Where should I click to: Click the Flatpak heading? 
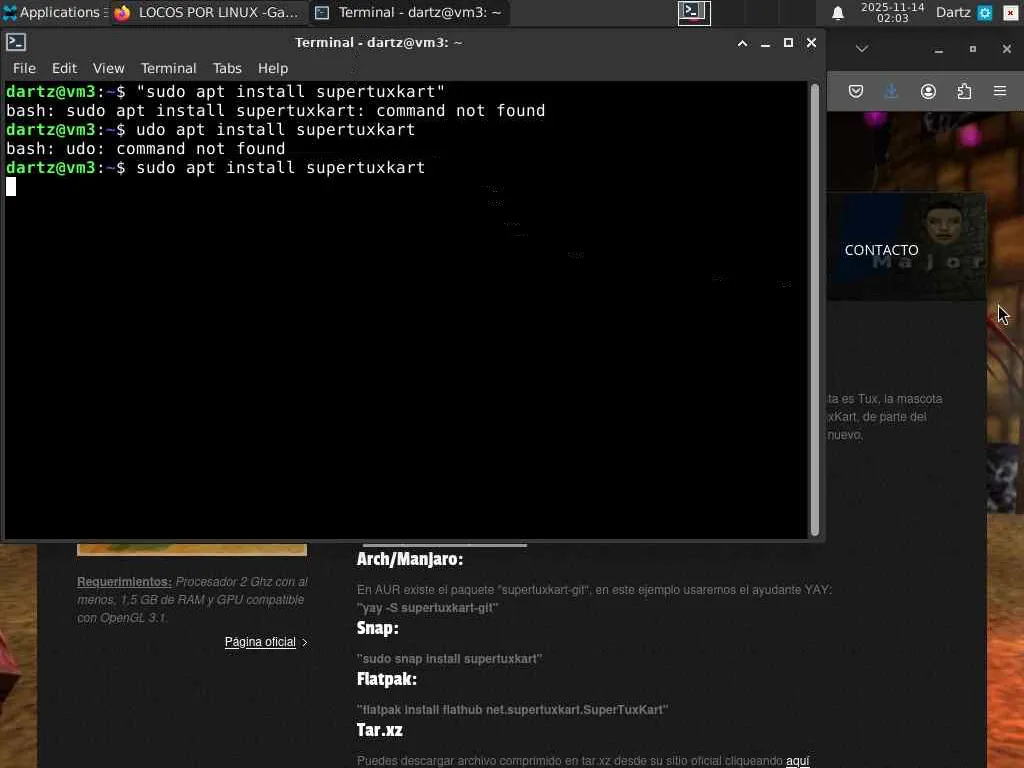387,679
